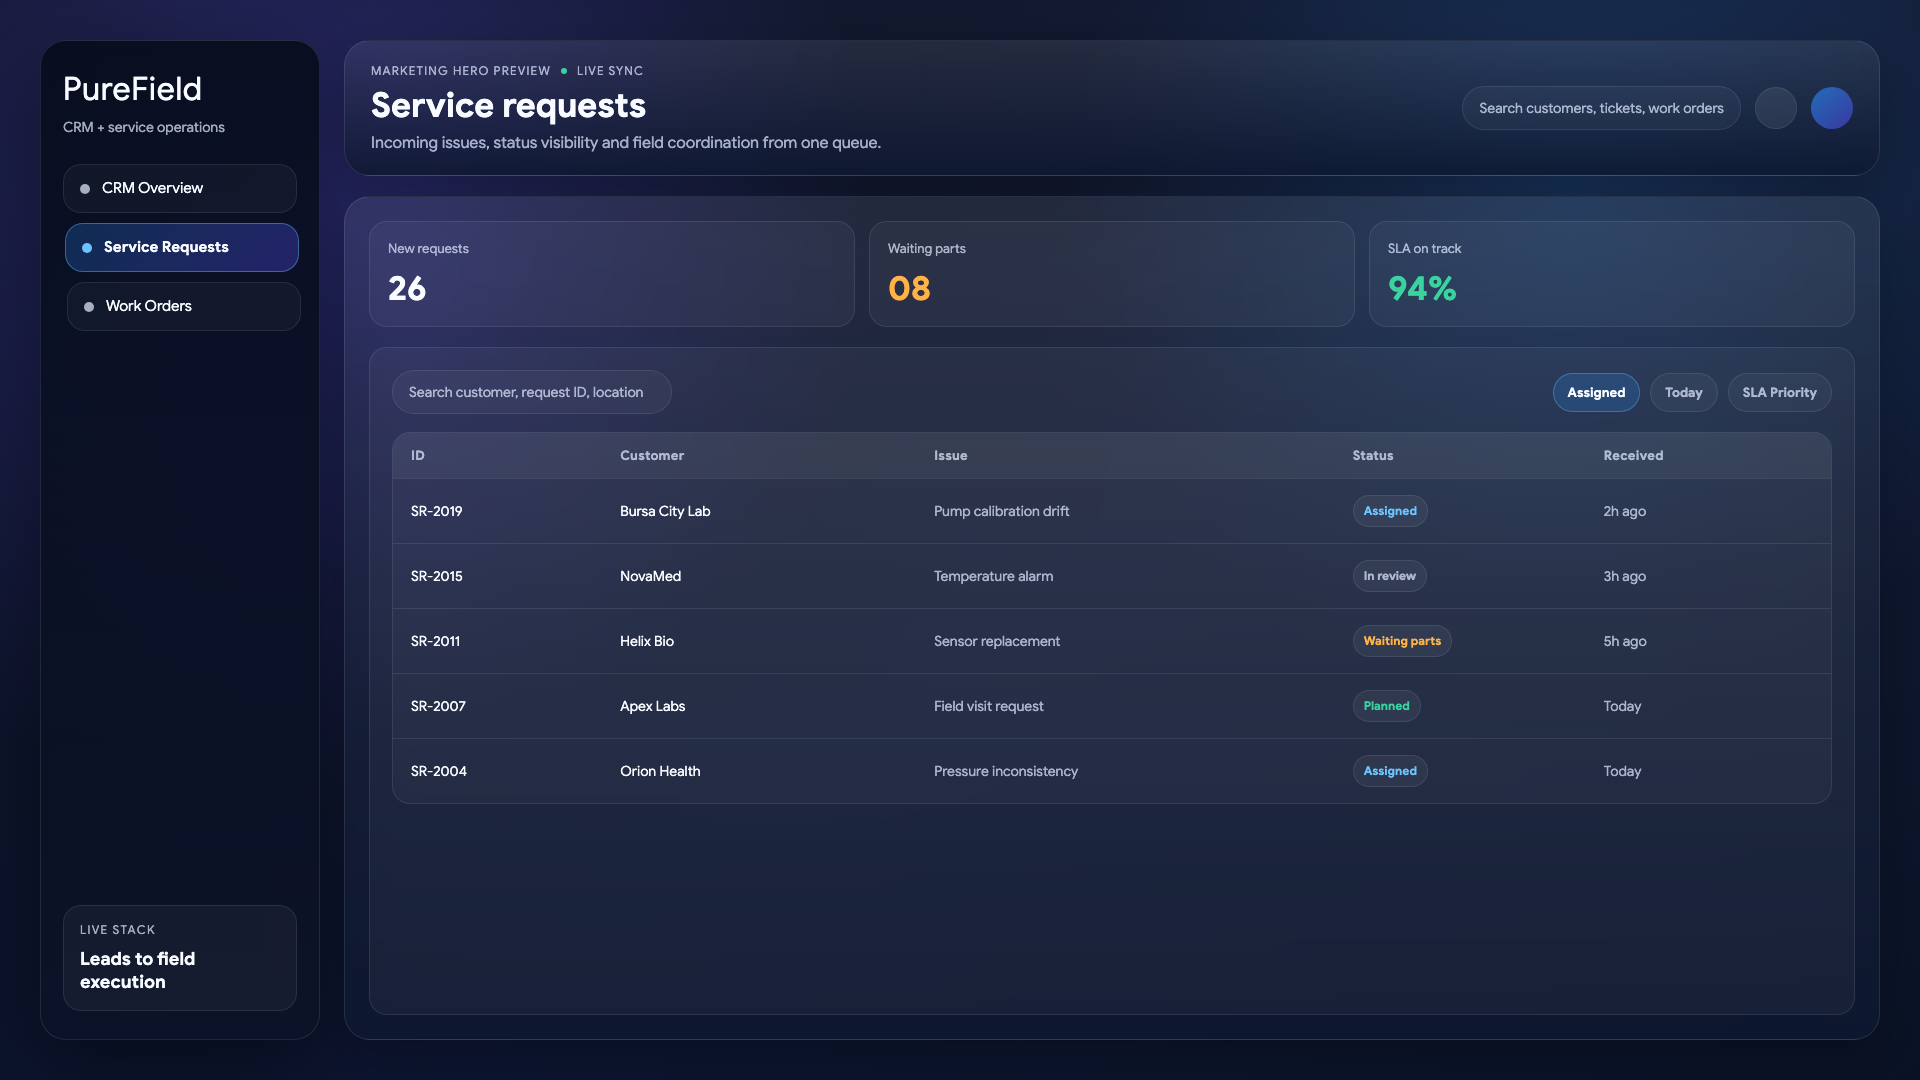Image resolution: width=1920 pixels, height=1080 pixels.
Task: Select customer Apex Labs
Action: tap(653, 706)
